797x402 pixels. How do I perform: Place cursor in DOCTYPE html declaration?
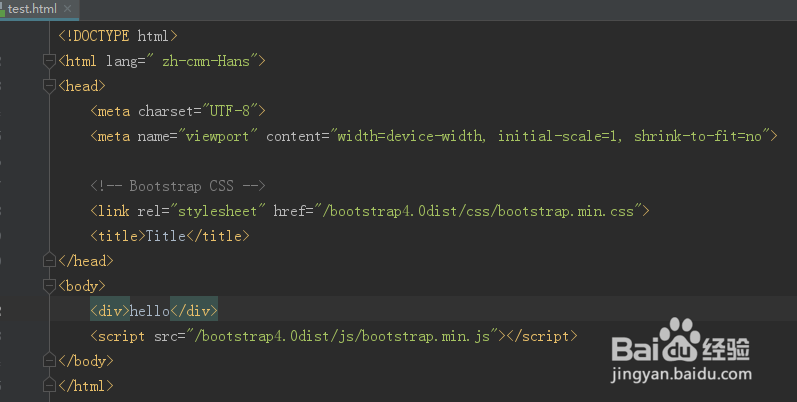(x=118, y=36)
